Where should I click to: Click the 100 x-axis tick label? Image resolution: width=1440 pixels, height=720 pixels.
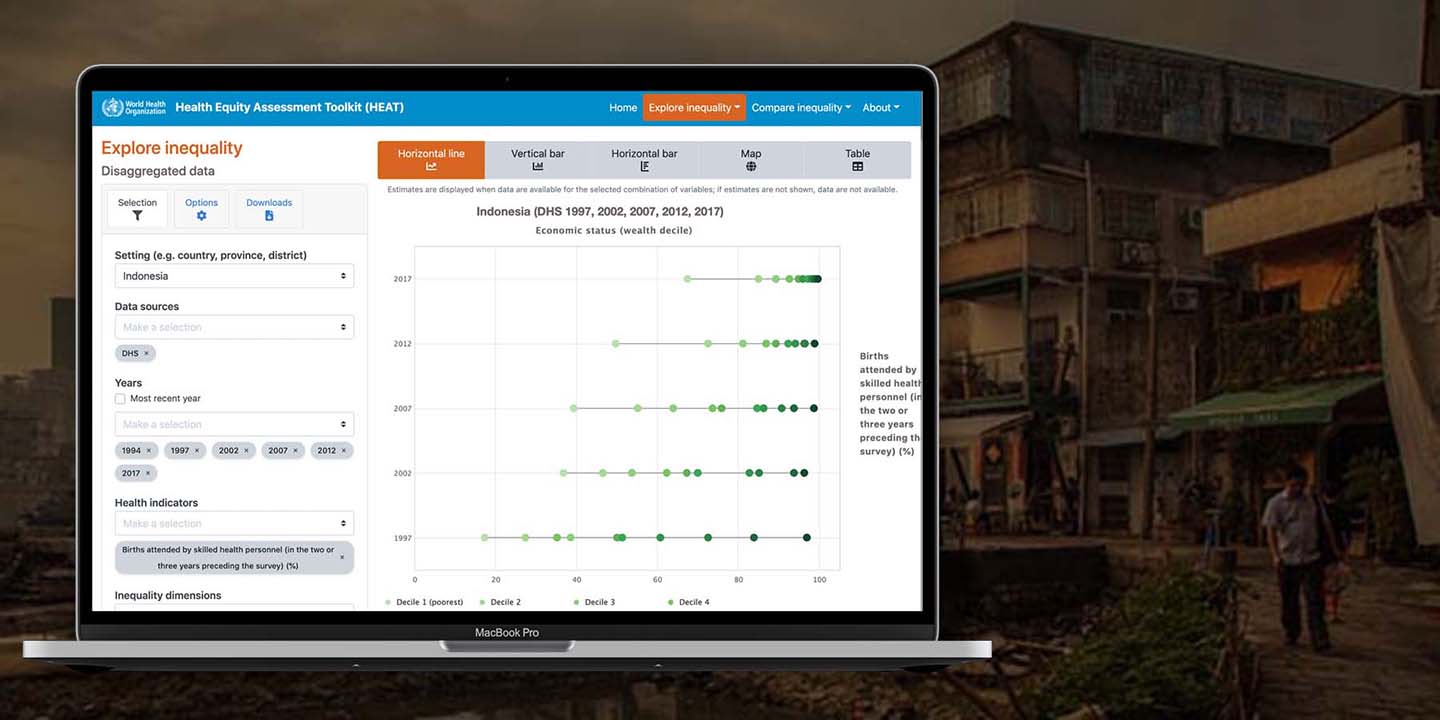pos(820,579)
